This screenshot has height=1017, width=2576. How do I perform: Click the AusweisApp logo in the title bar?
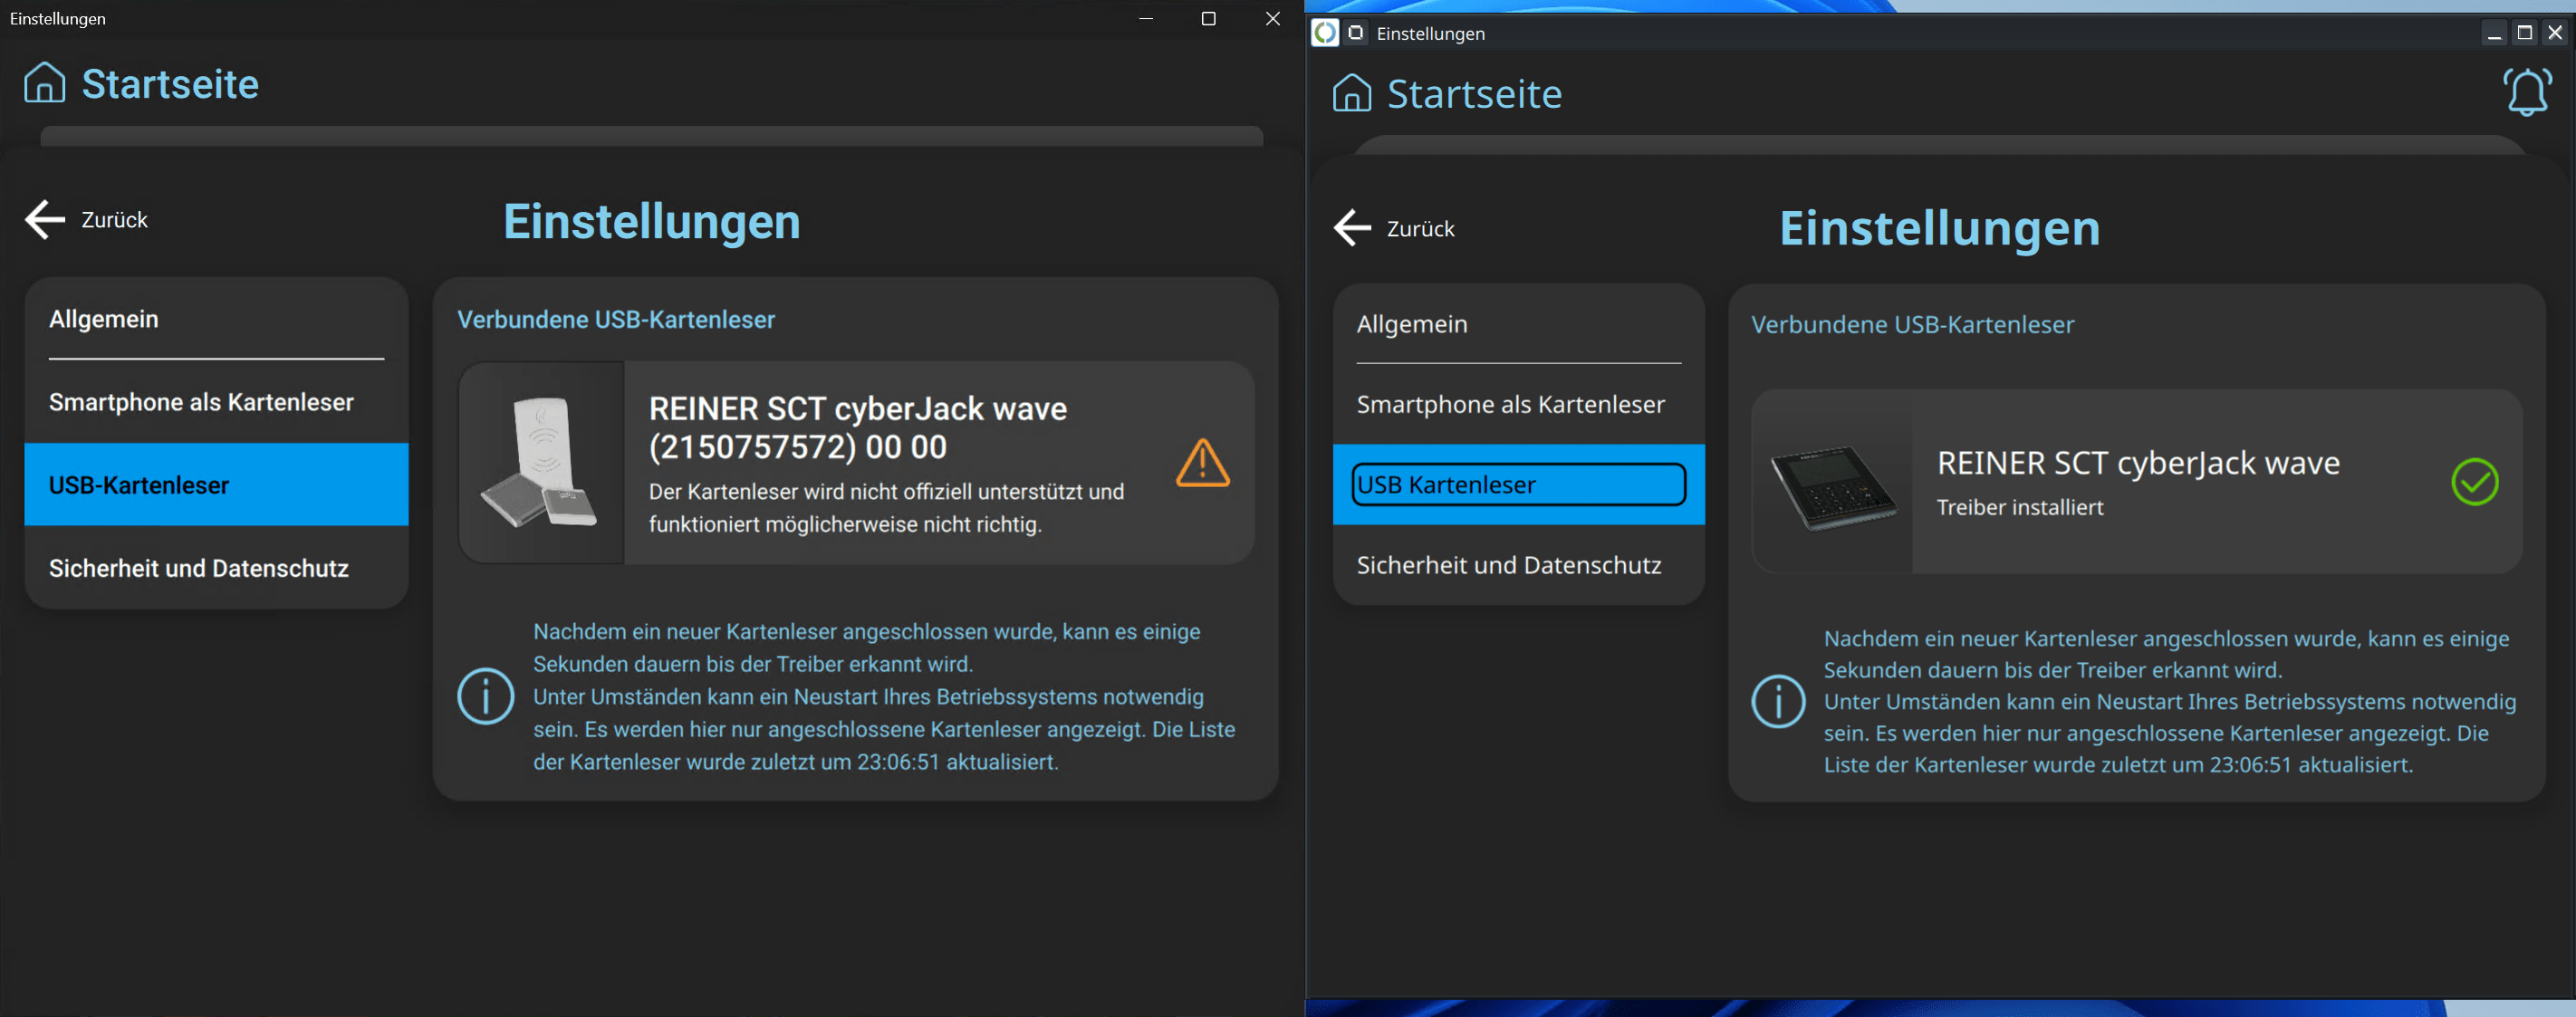pyautogui.click(x=1326, y=33)
